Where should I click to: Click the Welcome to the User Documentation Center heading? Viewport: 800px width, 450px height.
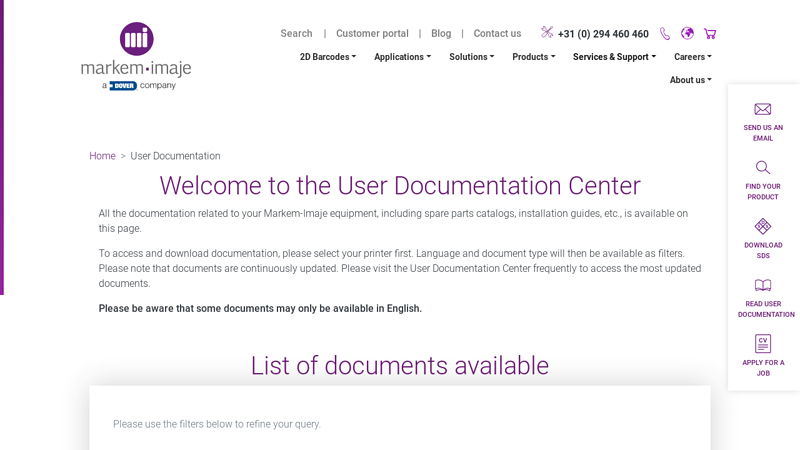tap(399, 185)
